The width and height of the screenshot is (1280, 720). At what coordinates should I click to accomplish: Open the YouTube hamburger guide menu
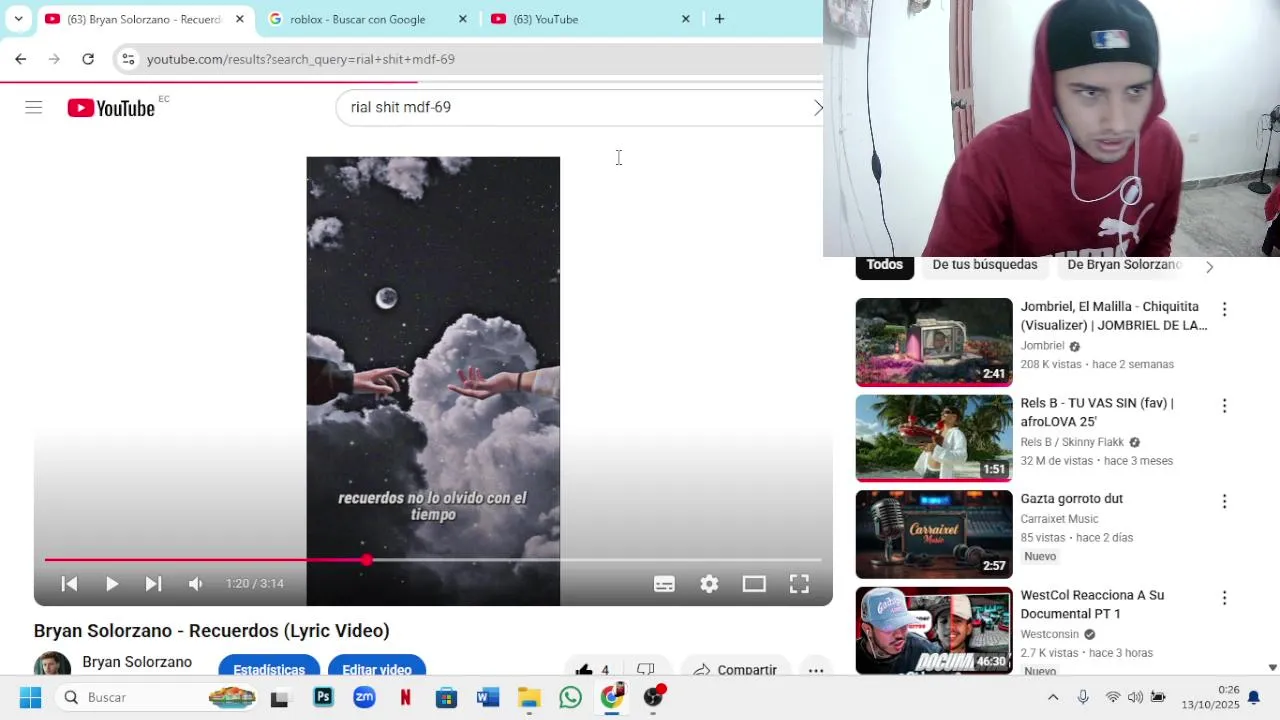click(34, 108)
